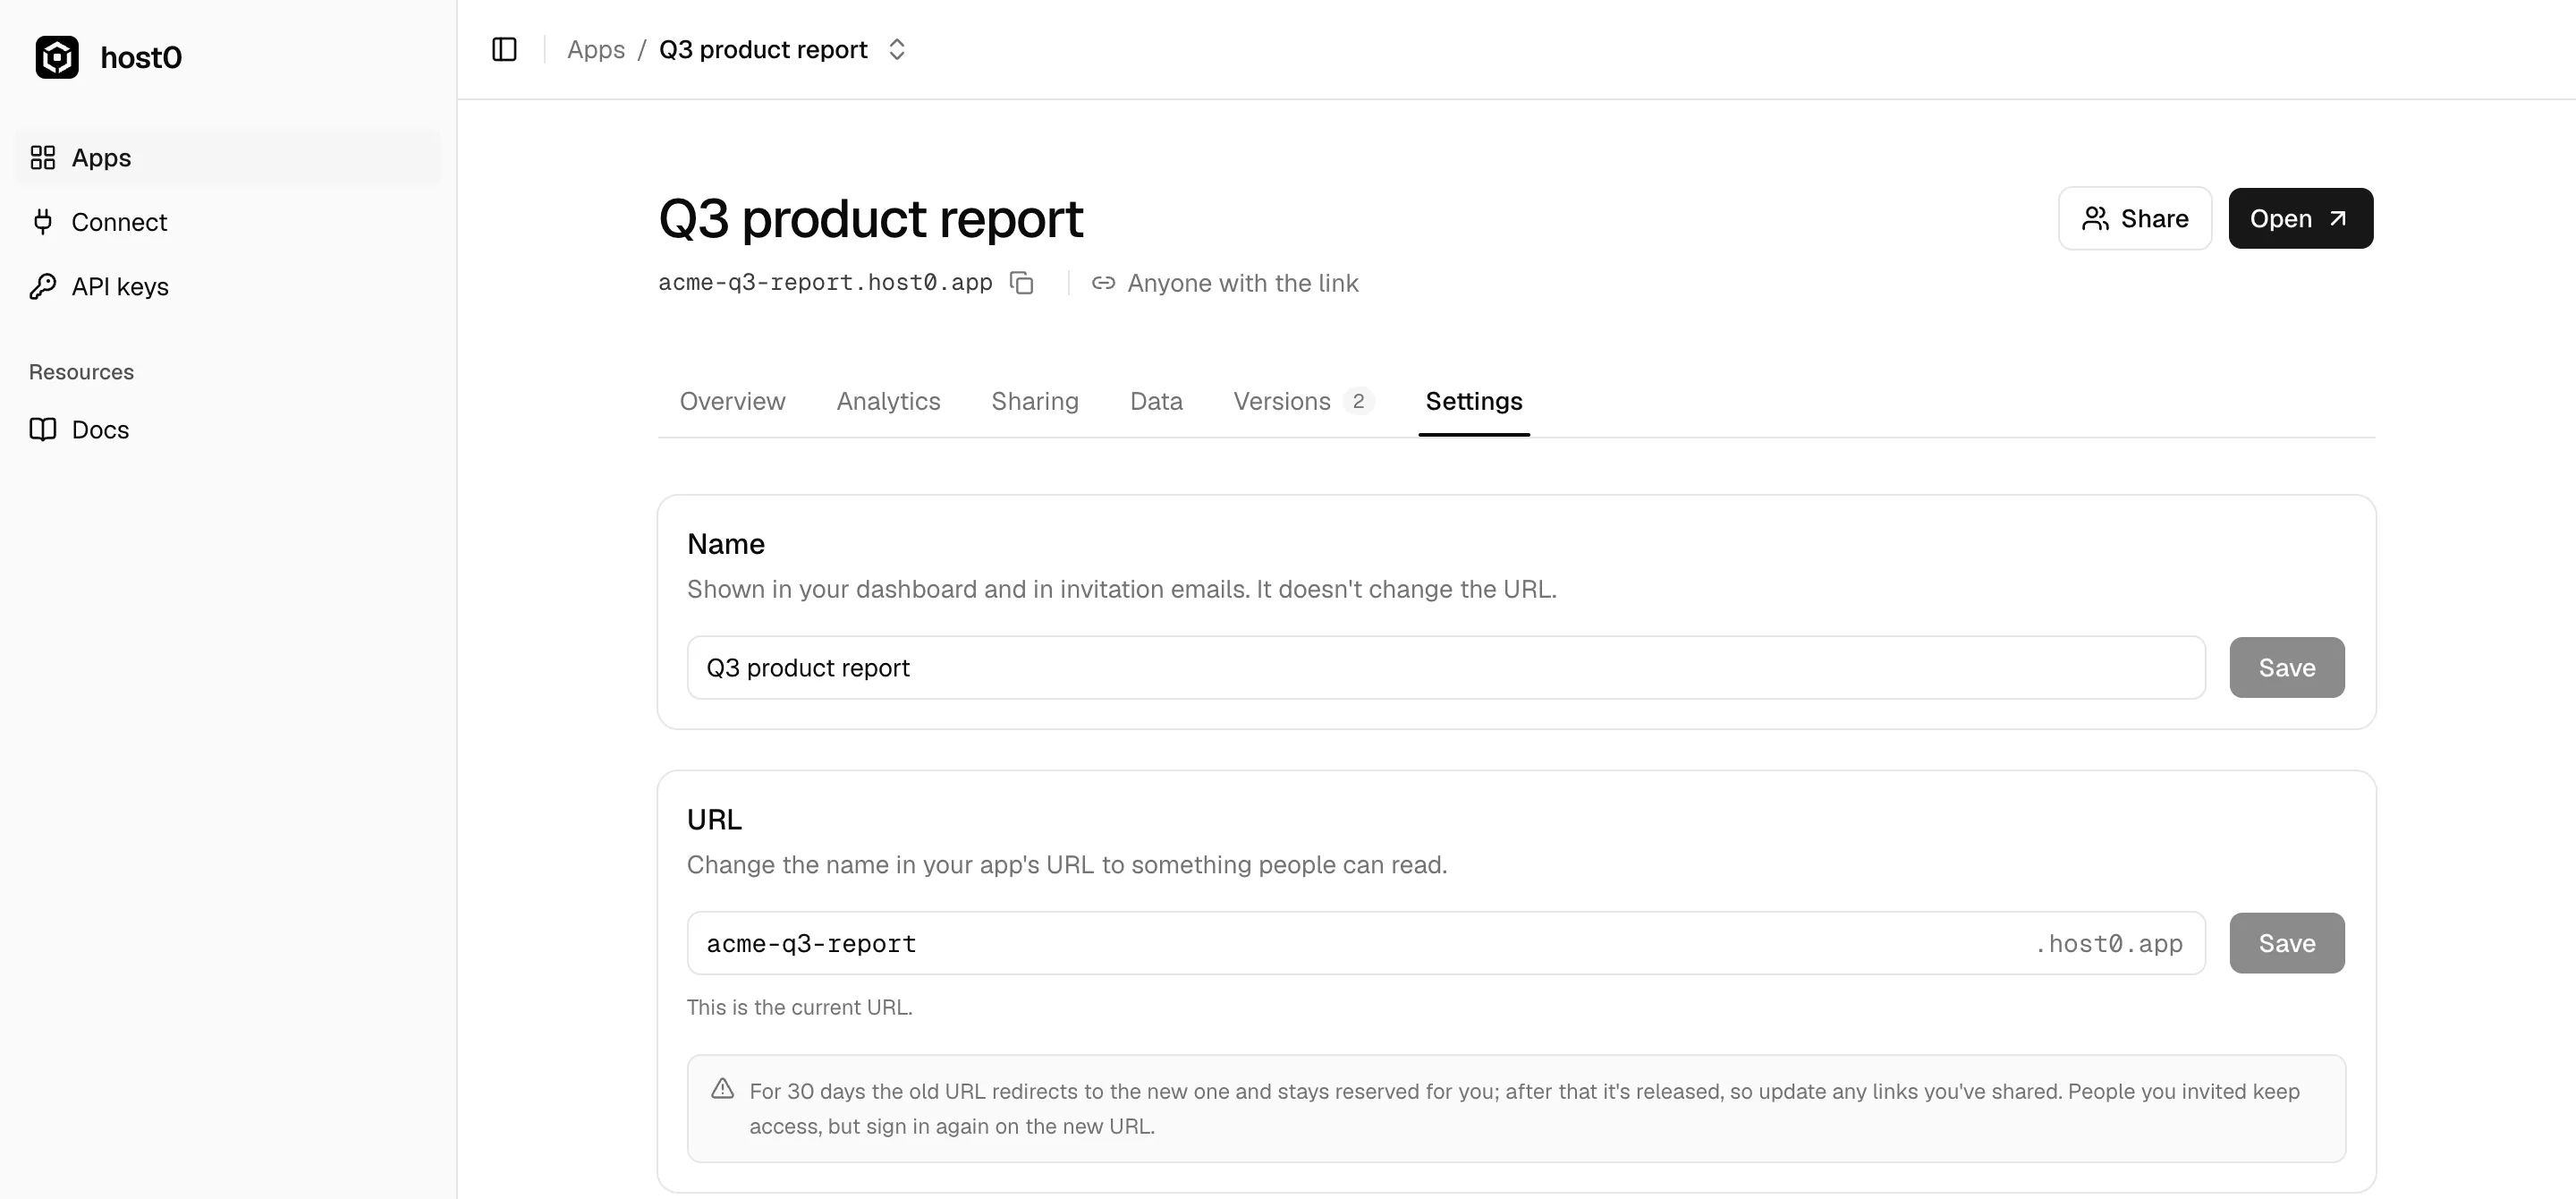The width and height of the screenshot is (2576, 1199).
Task: Click the host0 logo icon
Action: [x=57, y=57]
